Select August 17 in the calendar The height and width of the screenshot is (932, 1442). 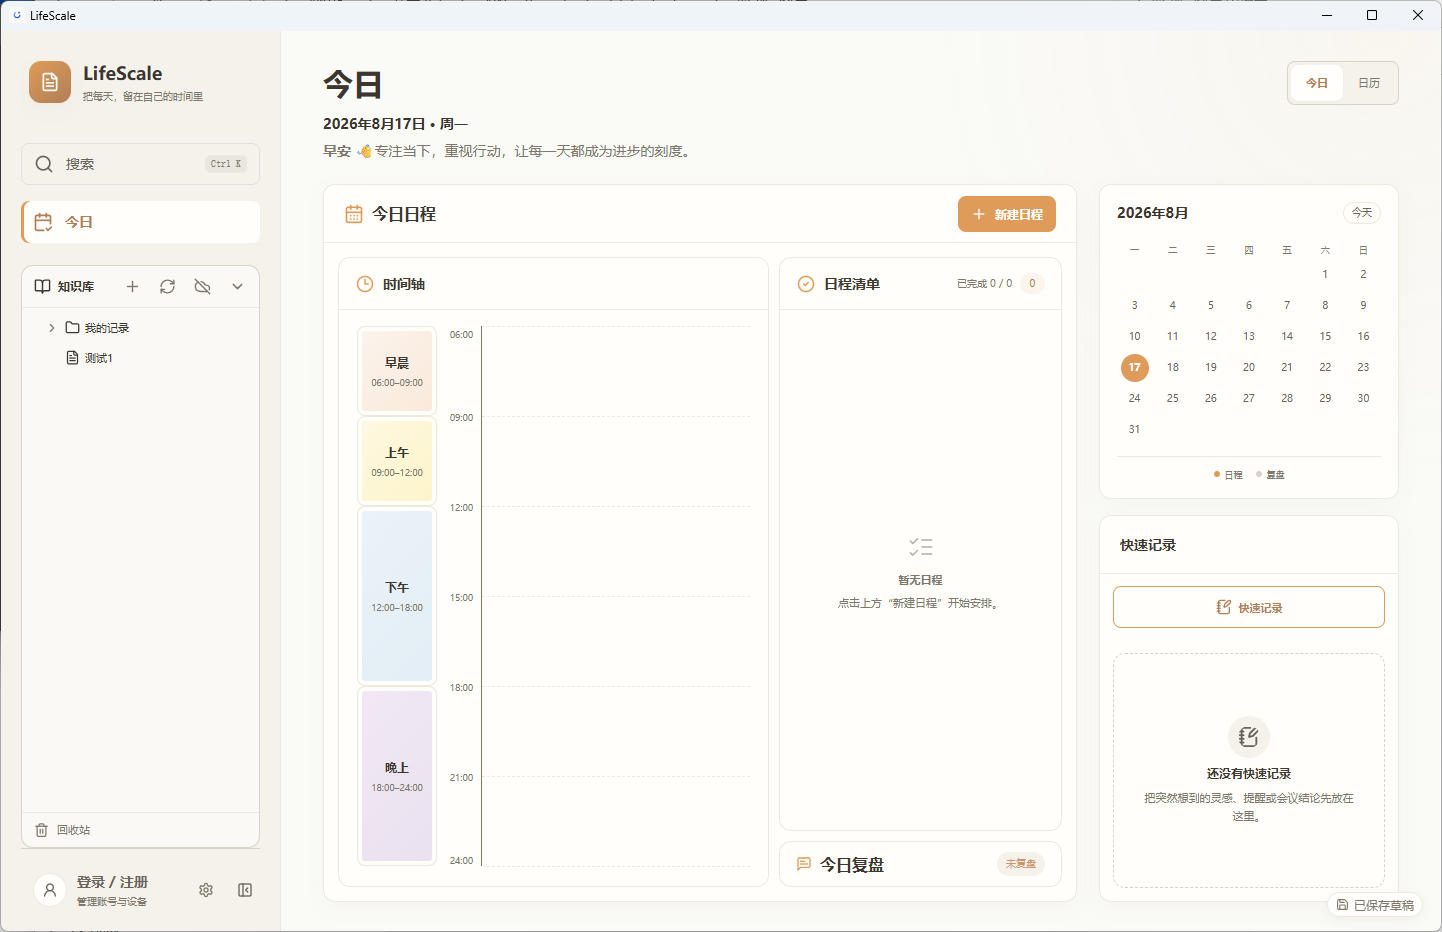point(1135,367)
